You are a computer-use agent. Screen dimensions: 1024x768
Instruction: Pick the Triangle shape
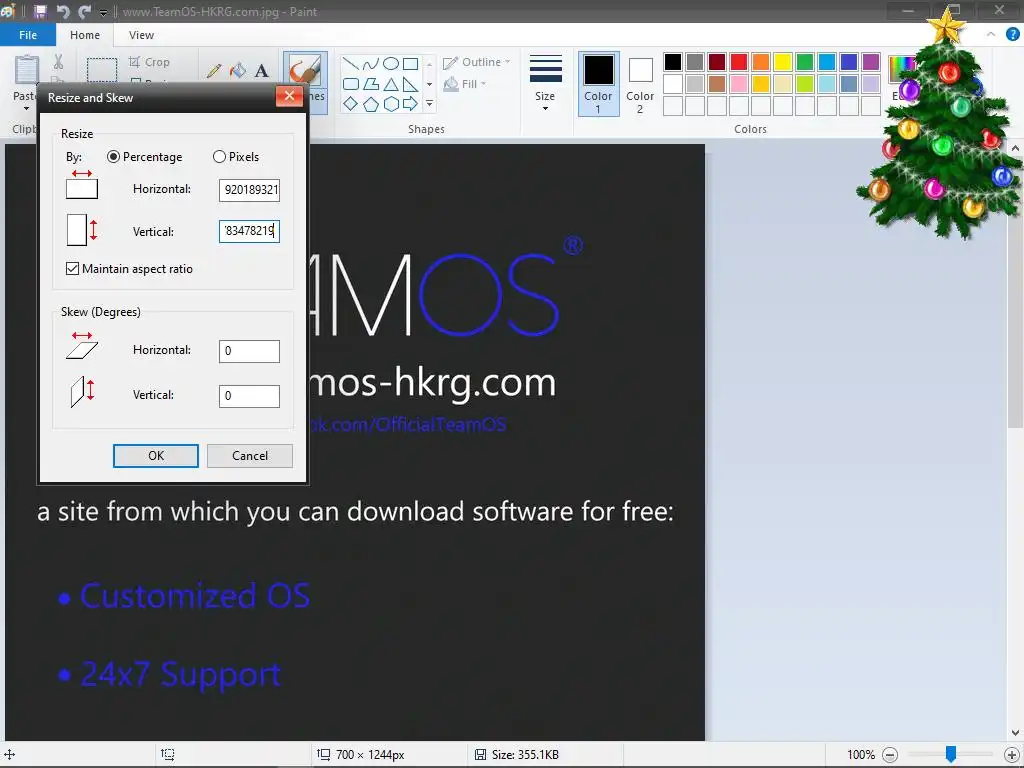tap(391, 84)
